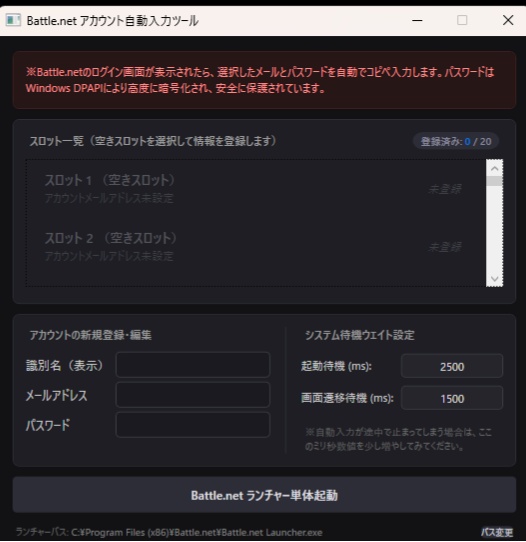This screenshot has height=542, width=526.
Task: Focus the 識別名（表示） input field
Action: coord(193,365)
